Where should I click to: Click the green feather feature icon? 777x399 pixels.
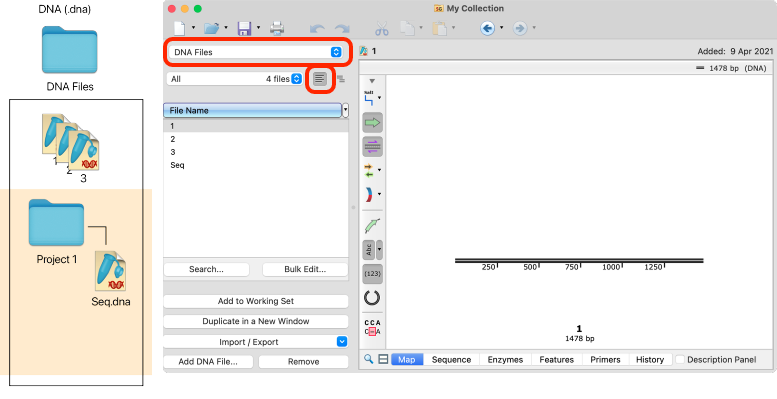(x=372, y=226)
